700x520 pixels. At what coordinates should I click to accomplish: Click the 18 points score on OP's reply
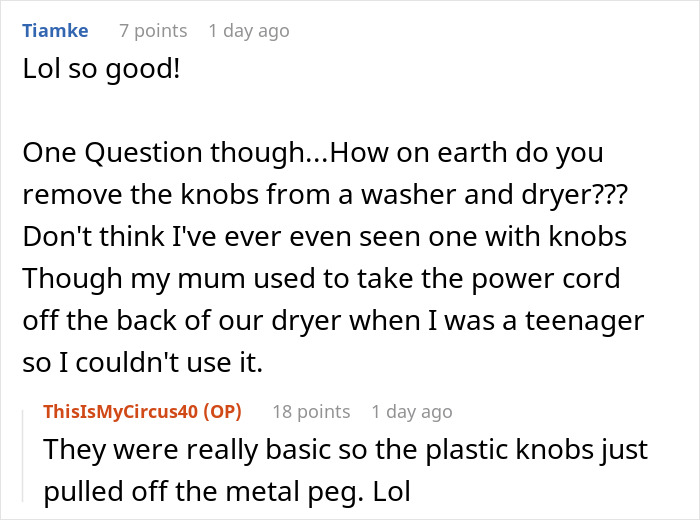click(311, 412)
